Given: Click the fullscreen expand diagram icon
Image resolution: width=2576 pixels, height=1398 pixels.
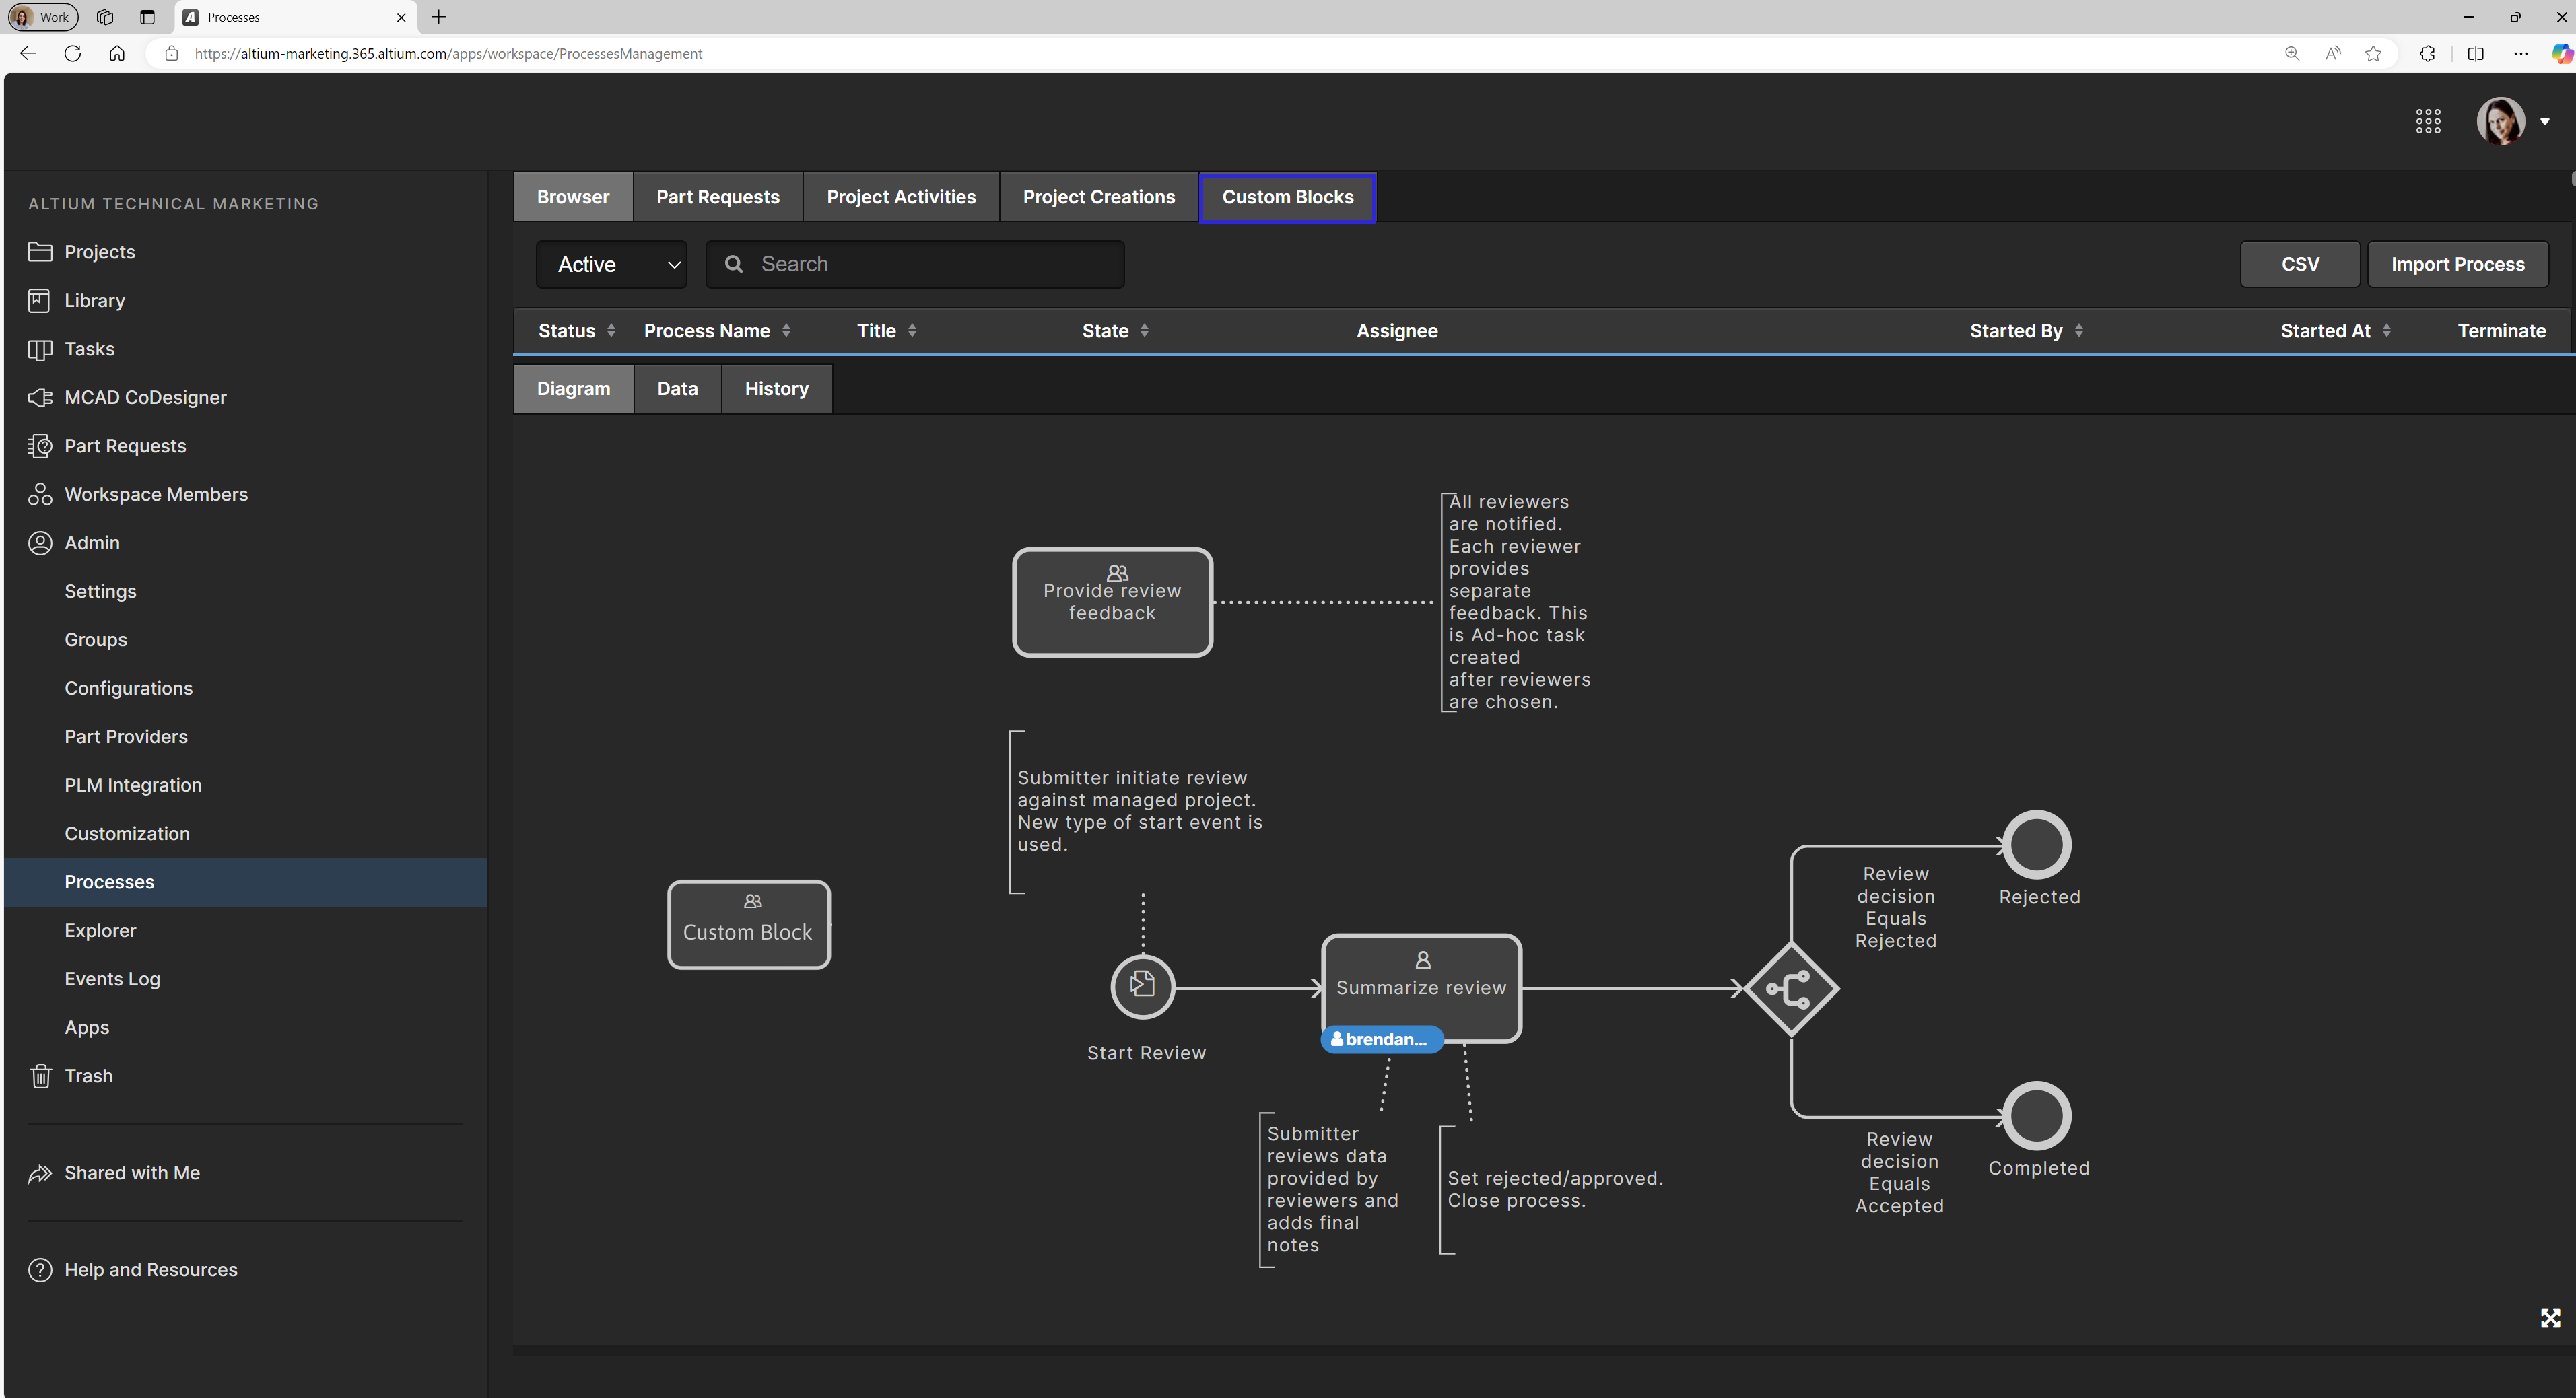Looking at the screenshot, I should click(x=2550, y=1318).
